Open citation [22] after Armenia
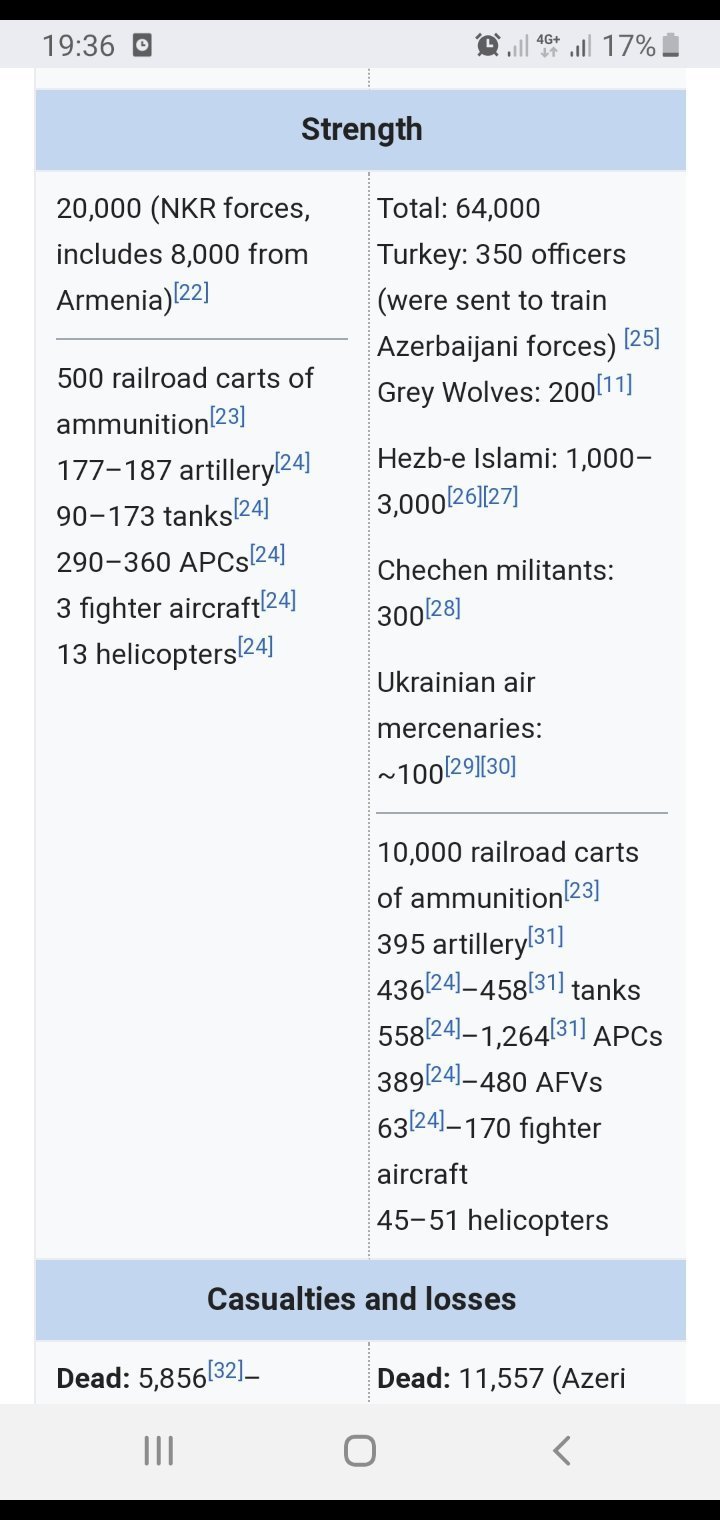Viewport: 720px width, 1520px height. pyautogui.click(x=191, y=293)
